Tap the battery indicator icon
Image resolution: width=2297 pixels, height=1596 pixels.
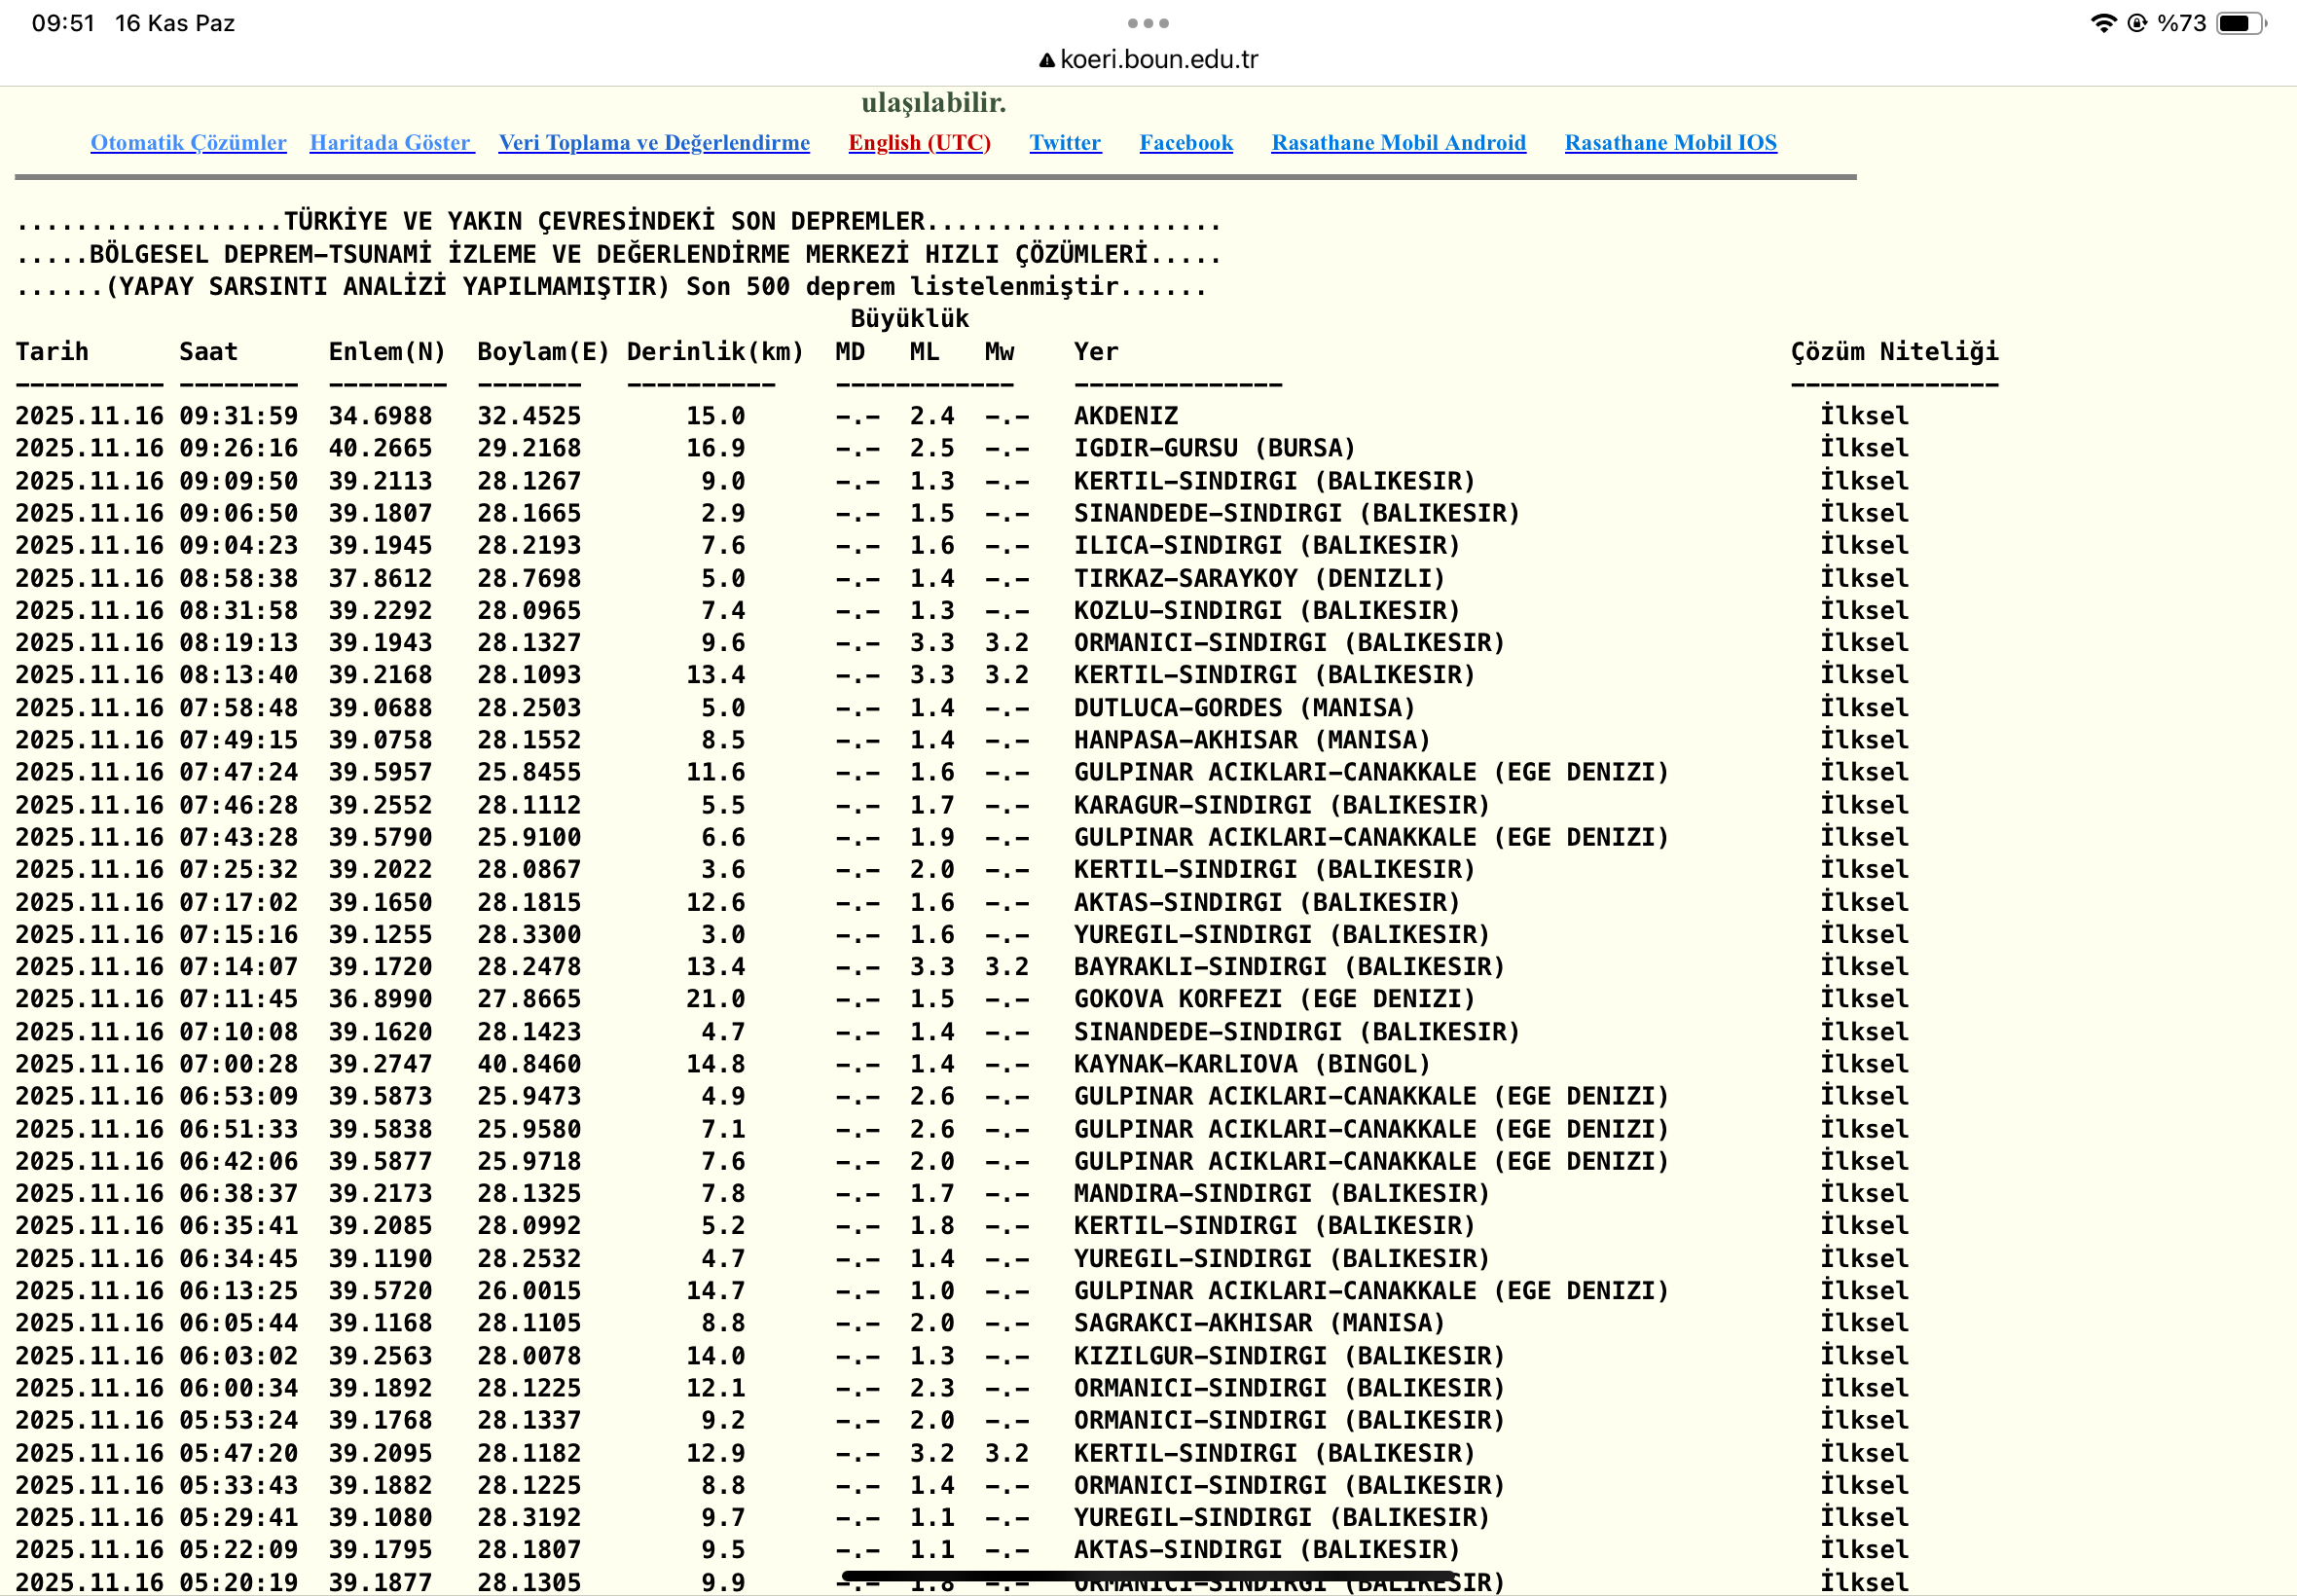pyautogui.click(x=2240, y=23)
